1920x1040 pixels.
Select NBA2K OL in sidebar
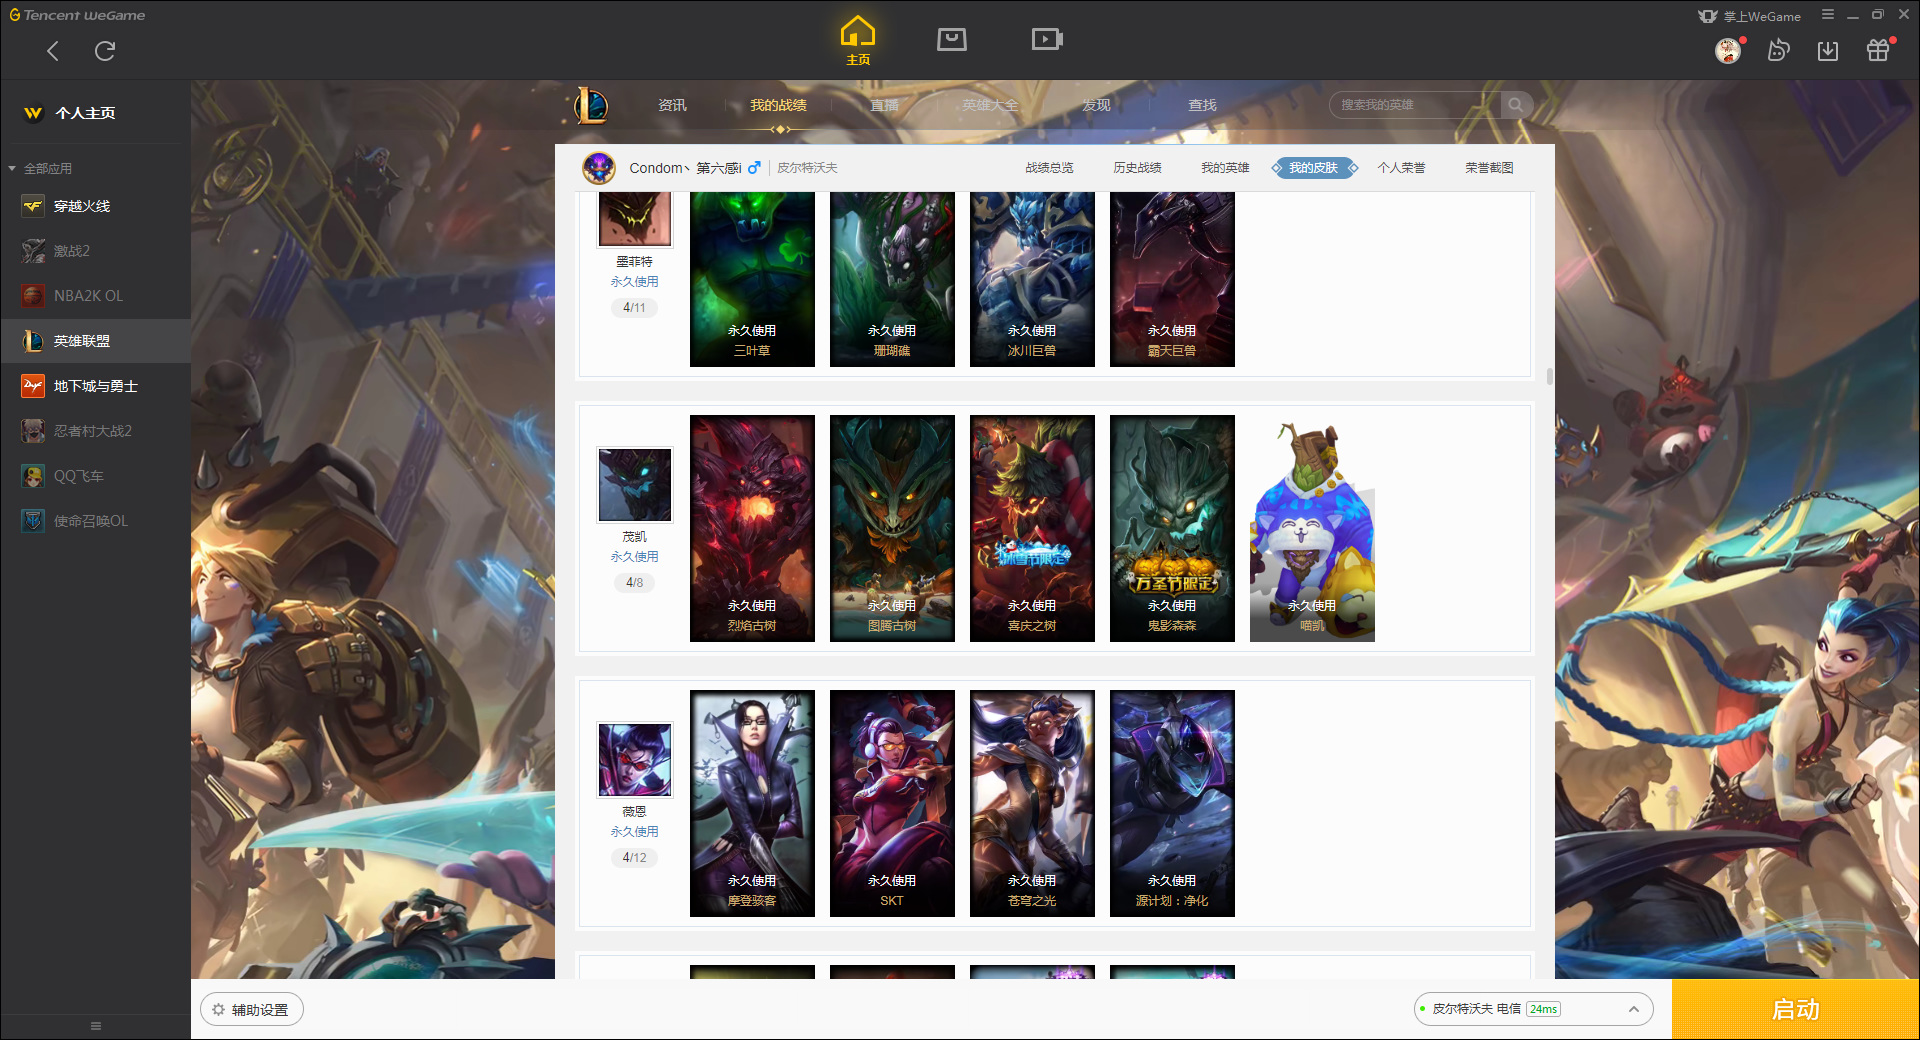tap(95, 296)
